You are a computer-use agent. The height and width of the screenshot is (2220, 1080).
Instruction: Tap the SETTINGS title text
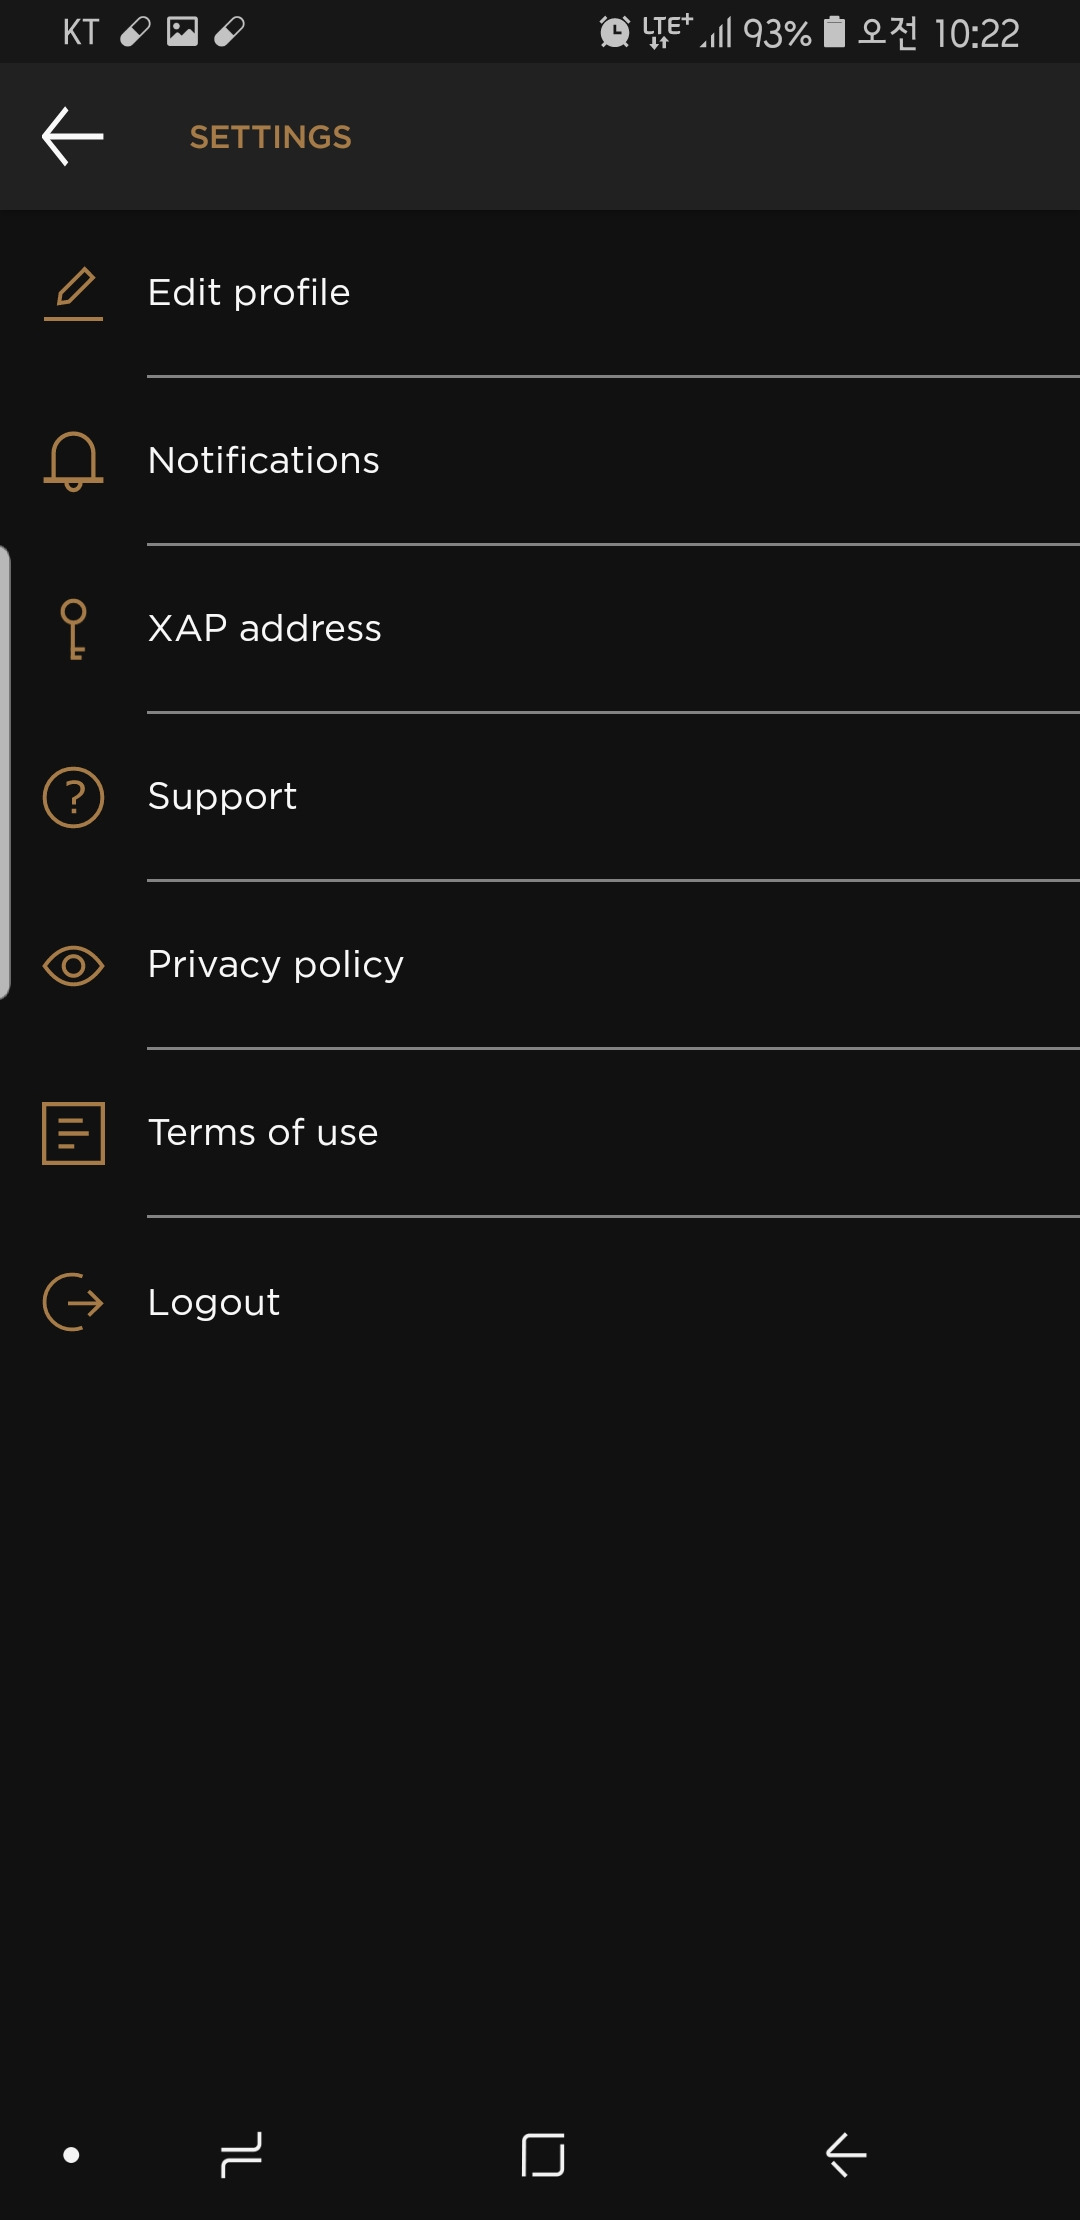click(x=271, y=137)
